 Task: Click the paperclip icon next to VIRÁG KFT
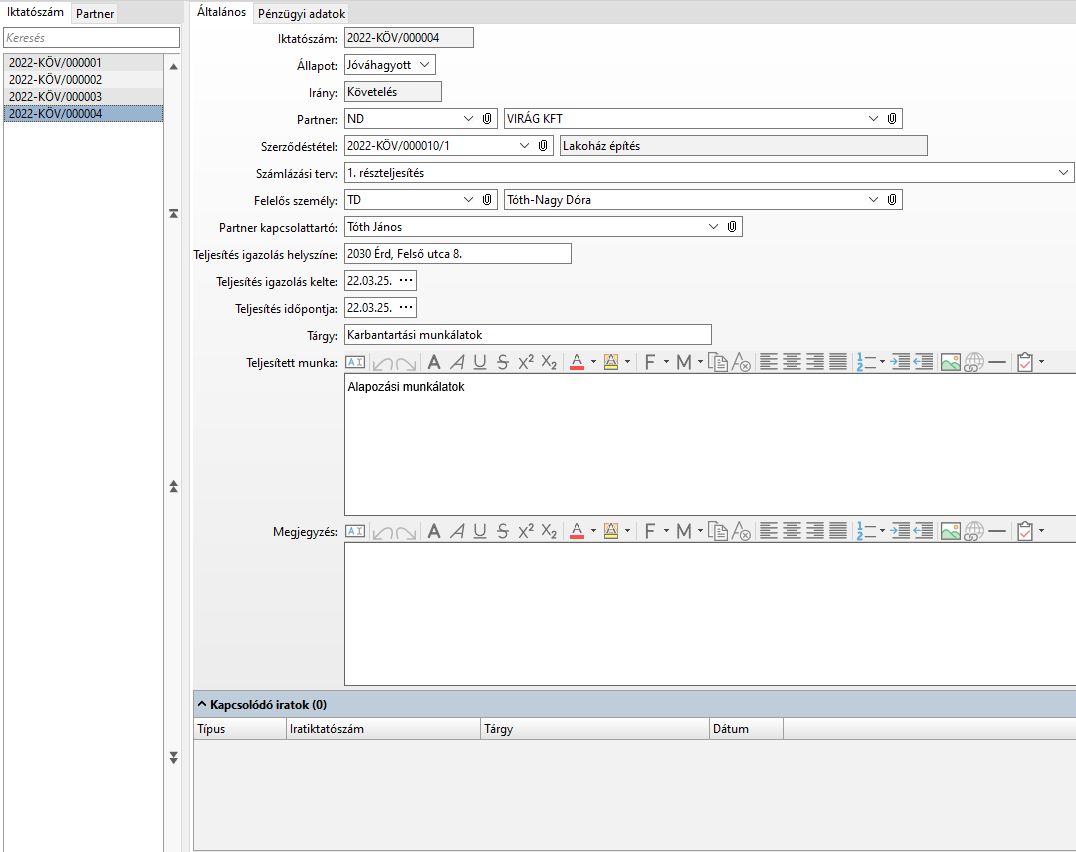(892, 119)
